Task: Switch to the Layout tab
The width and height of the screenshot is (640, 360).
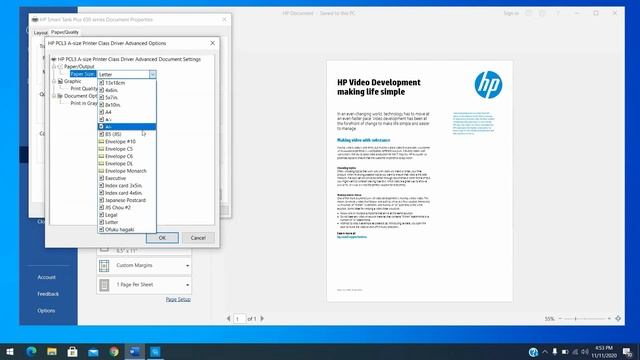Action: [40, 33]
